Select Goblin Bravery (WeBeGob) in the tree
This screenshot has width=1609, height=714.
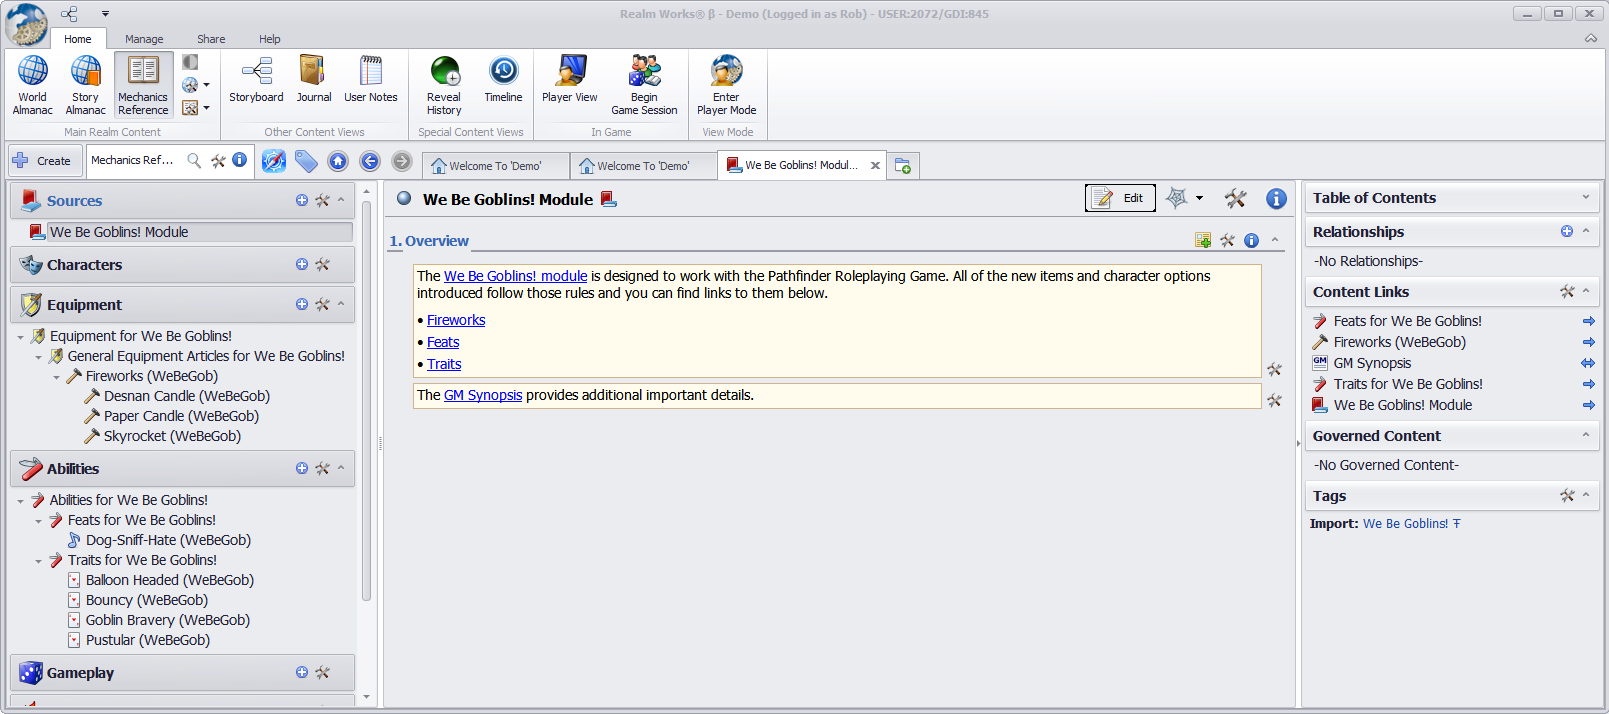[168, 620]
